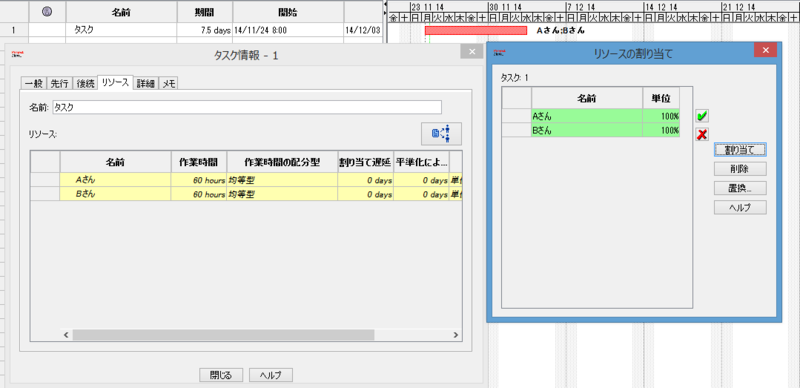Click the 期間 column header in the task sheet
800x388 pixels.
coord(205,11)
